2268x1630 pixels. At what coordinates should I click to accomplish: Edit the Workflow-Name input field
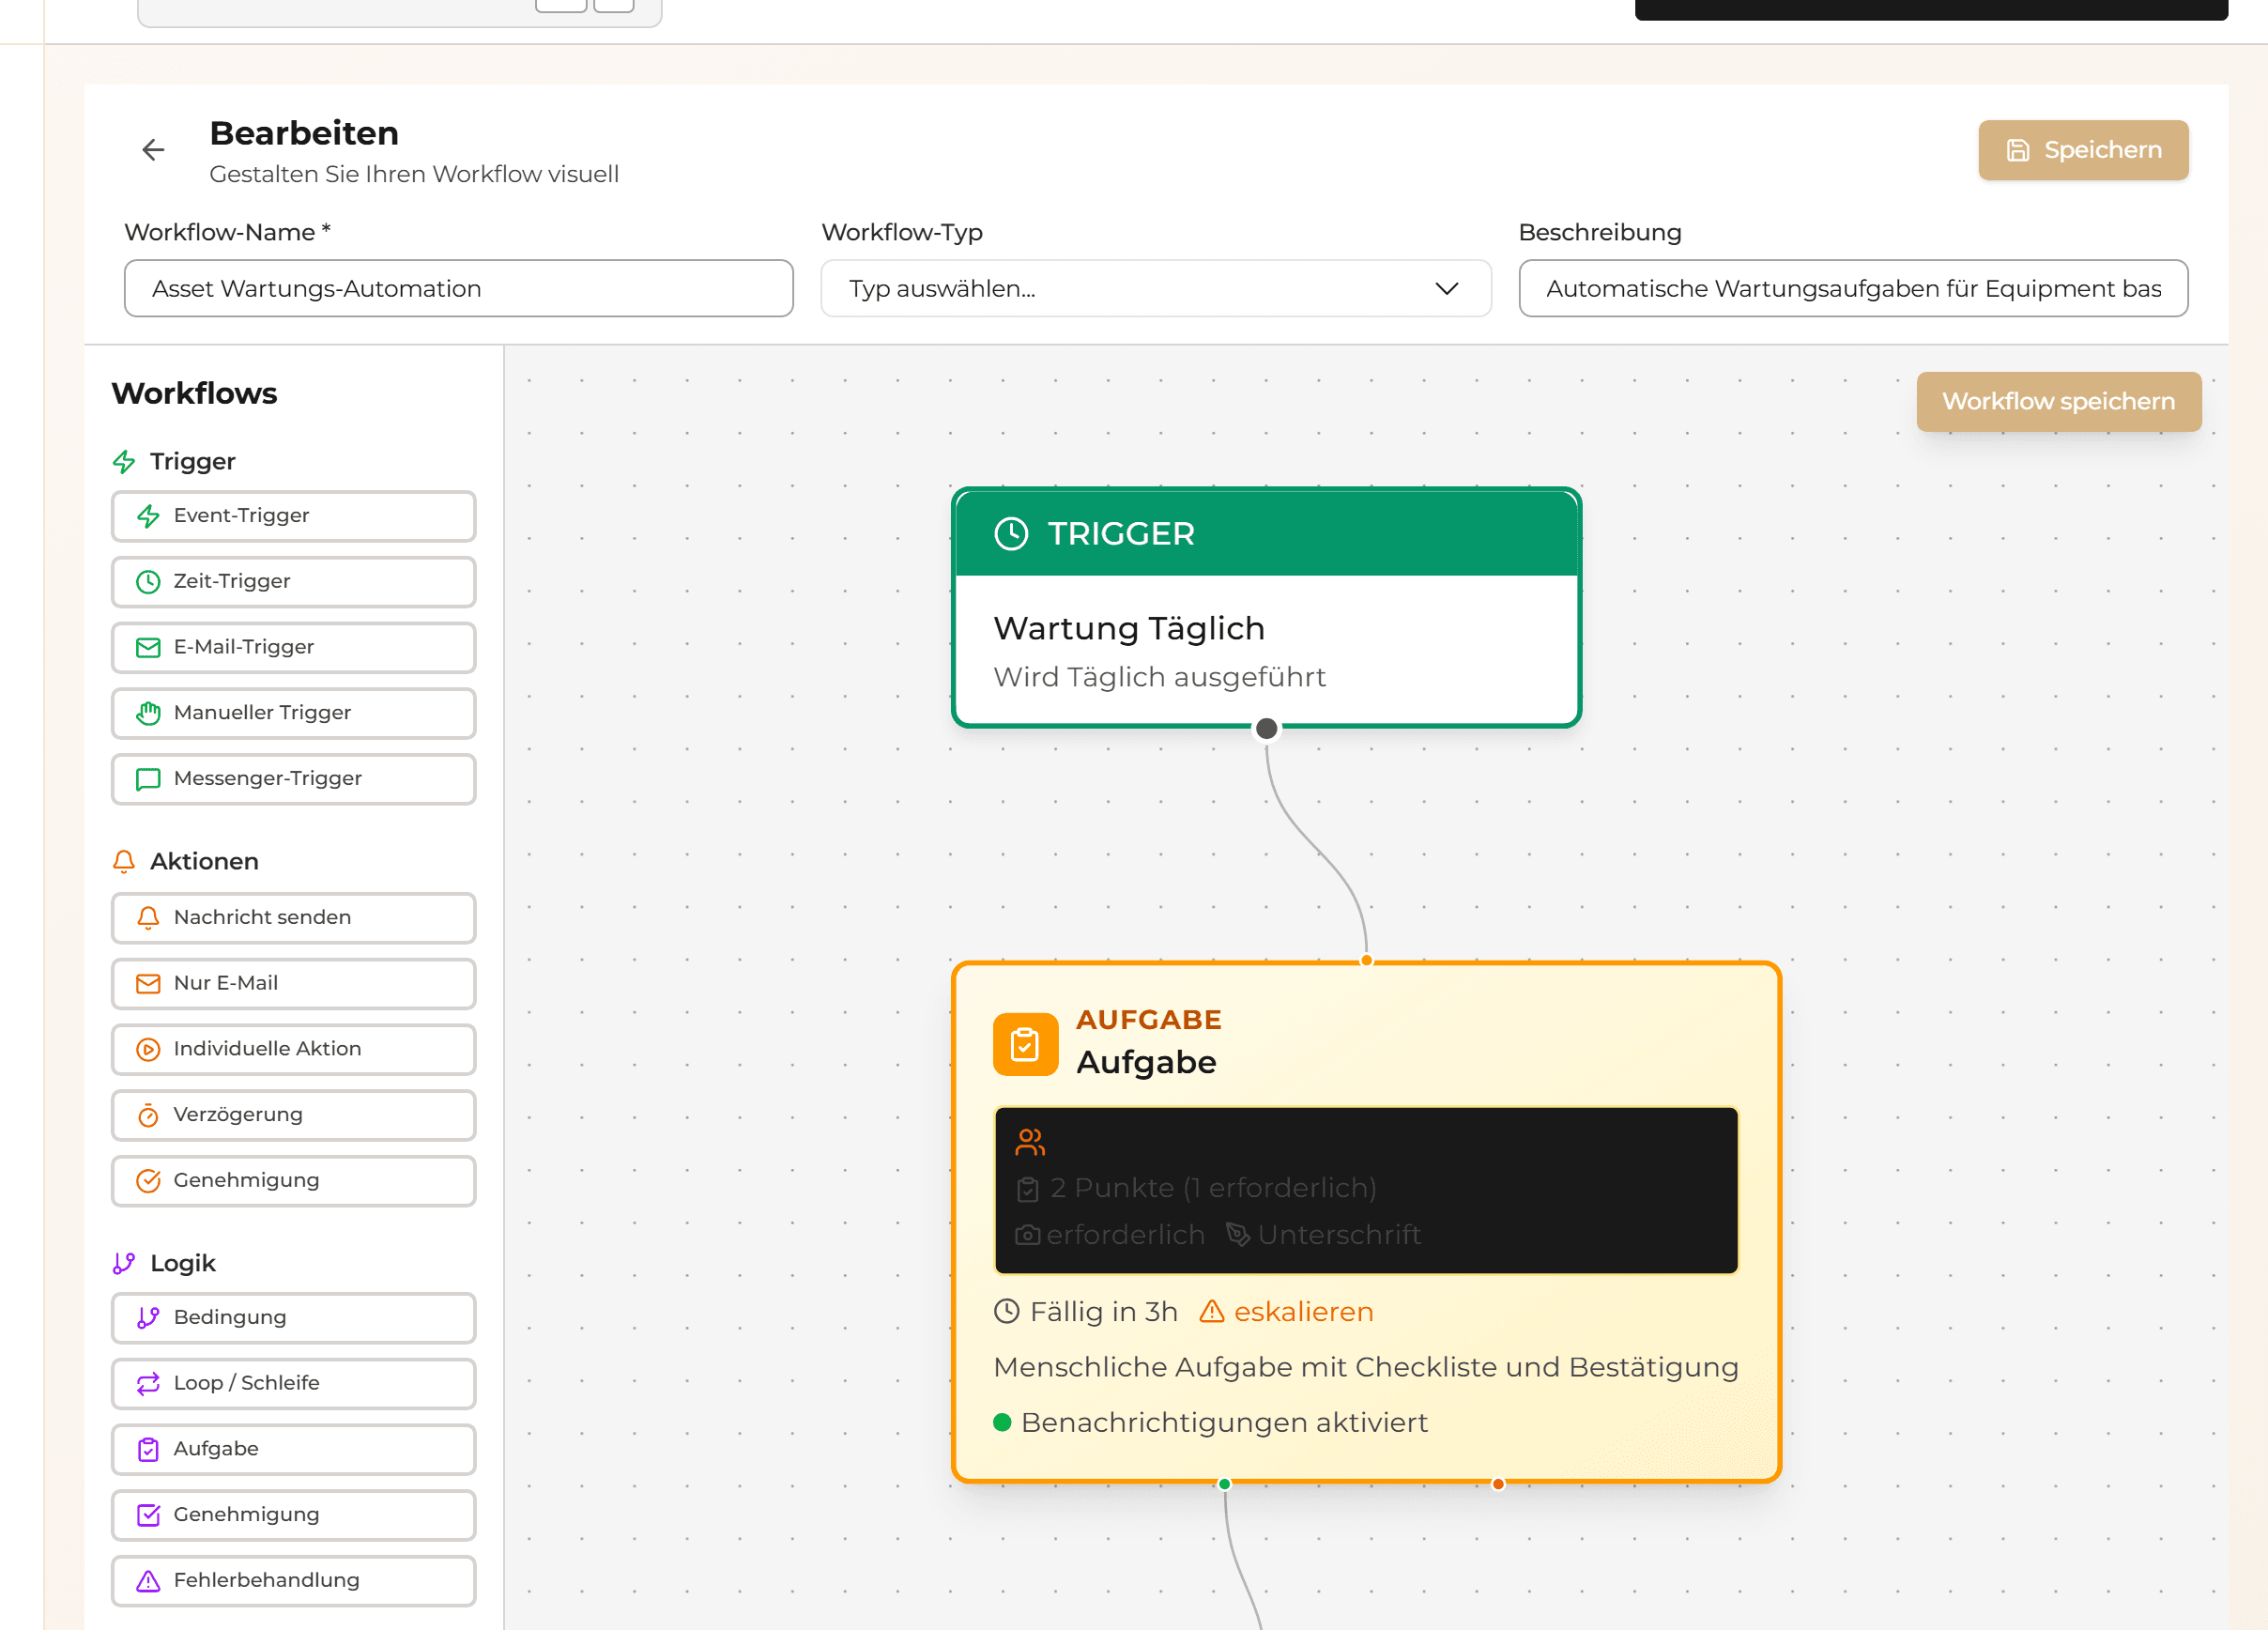[458, 288]
